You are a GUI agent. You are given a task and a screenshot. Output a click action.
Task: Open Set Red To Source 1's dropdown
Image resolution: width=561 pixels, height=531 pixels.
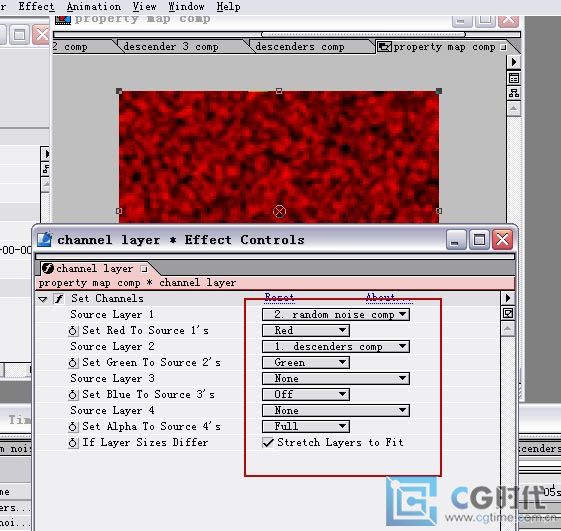click(x=306, y=330)
